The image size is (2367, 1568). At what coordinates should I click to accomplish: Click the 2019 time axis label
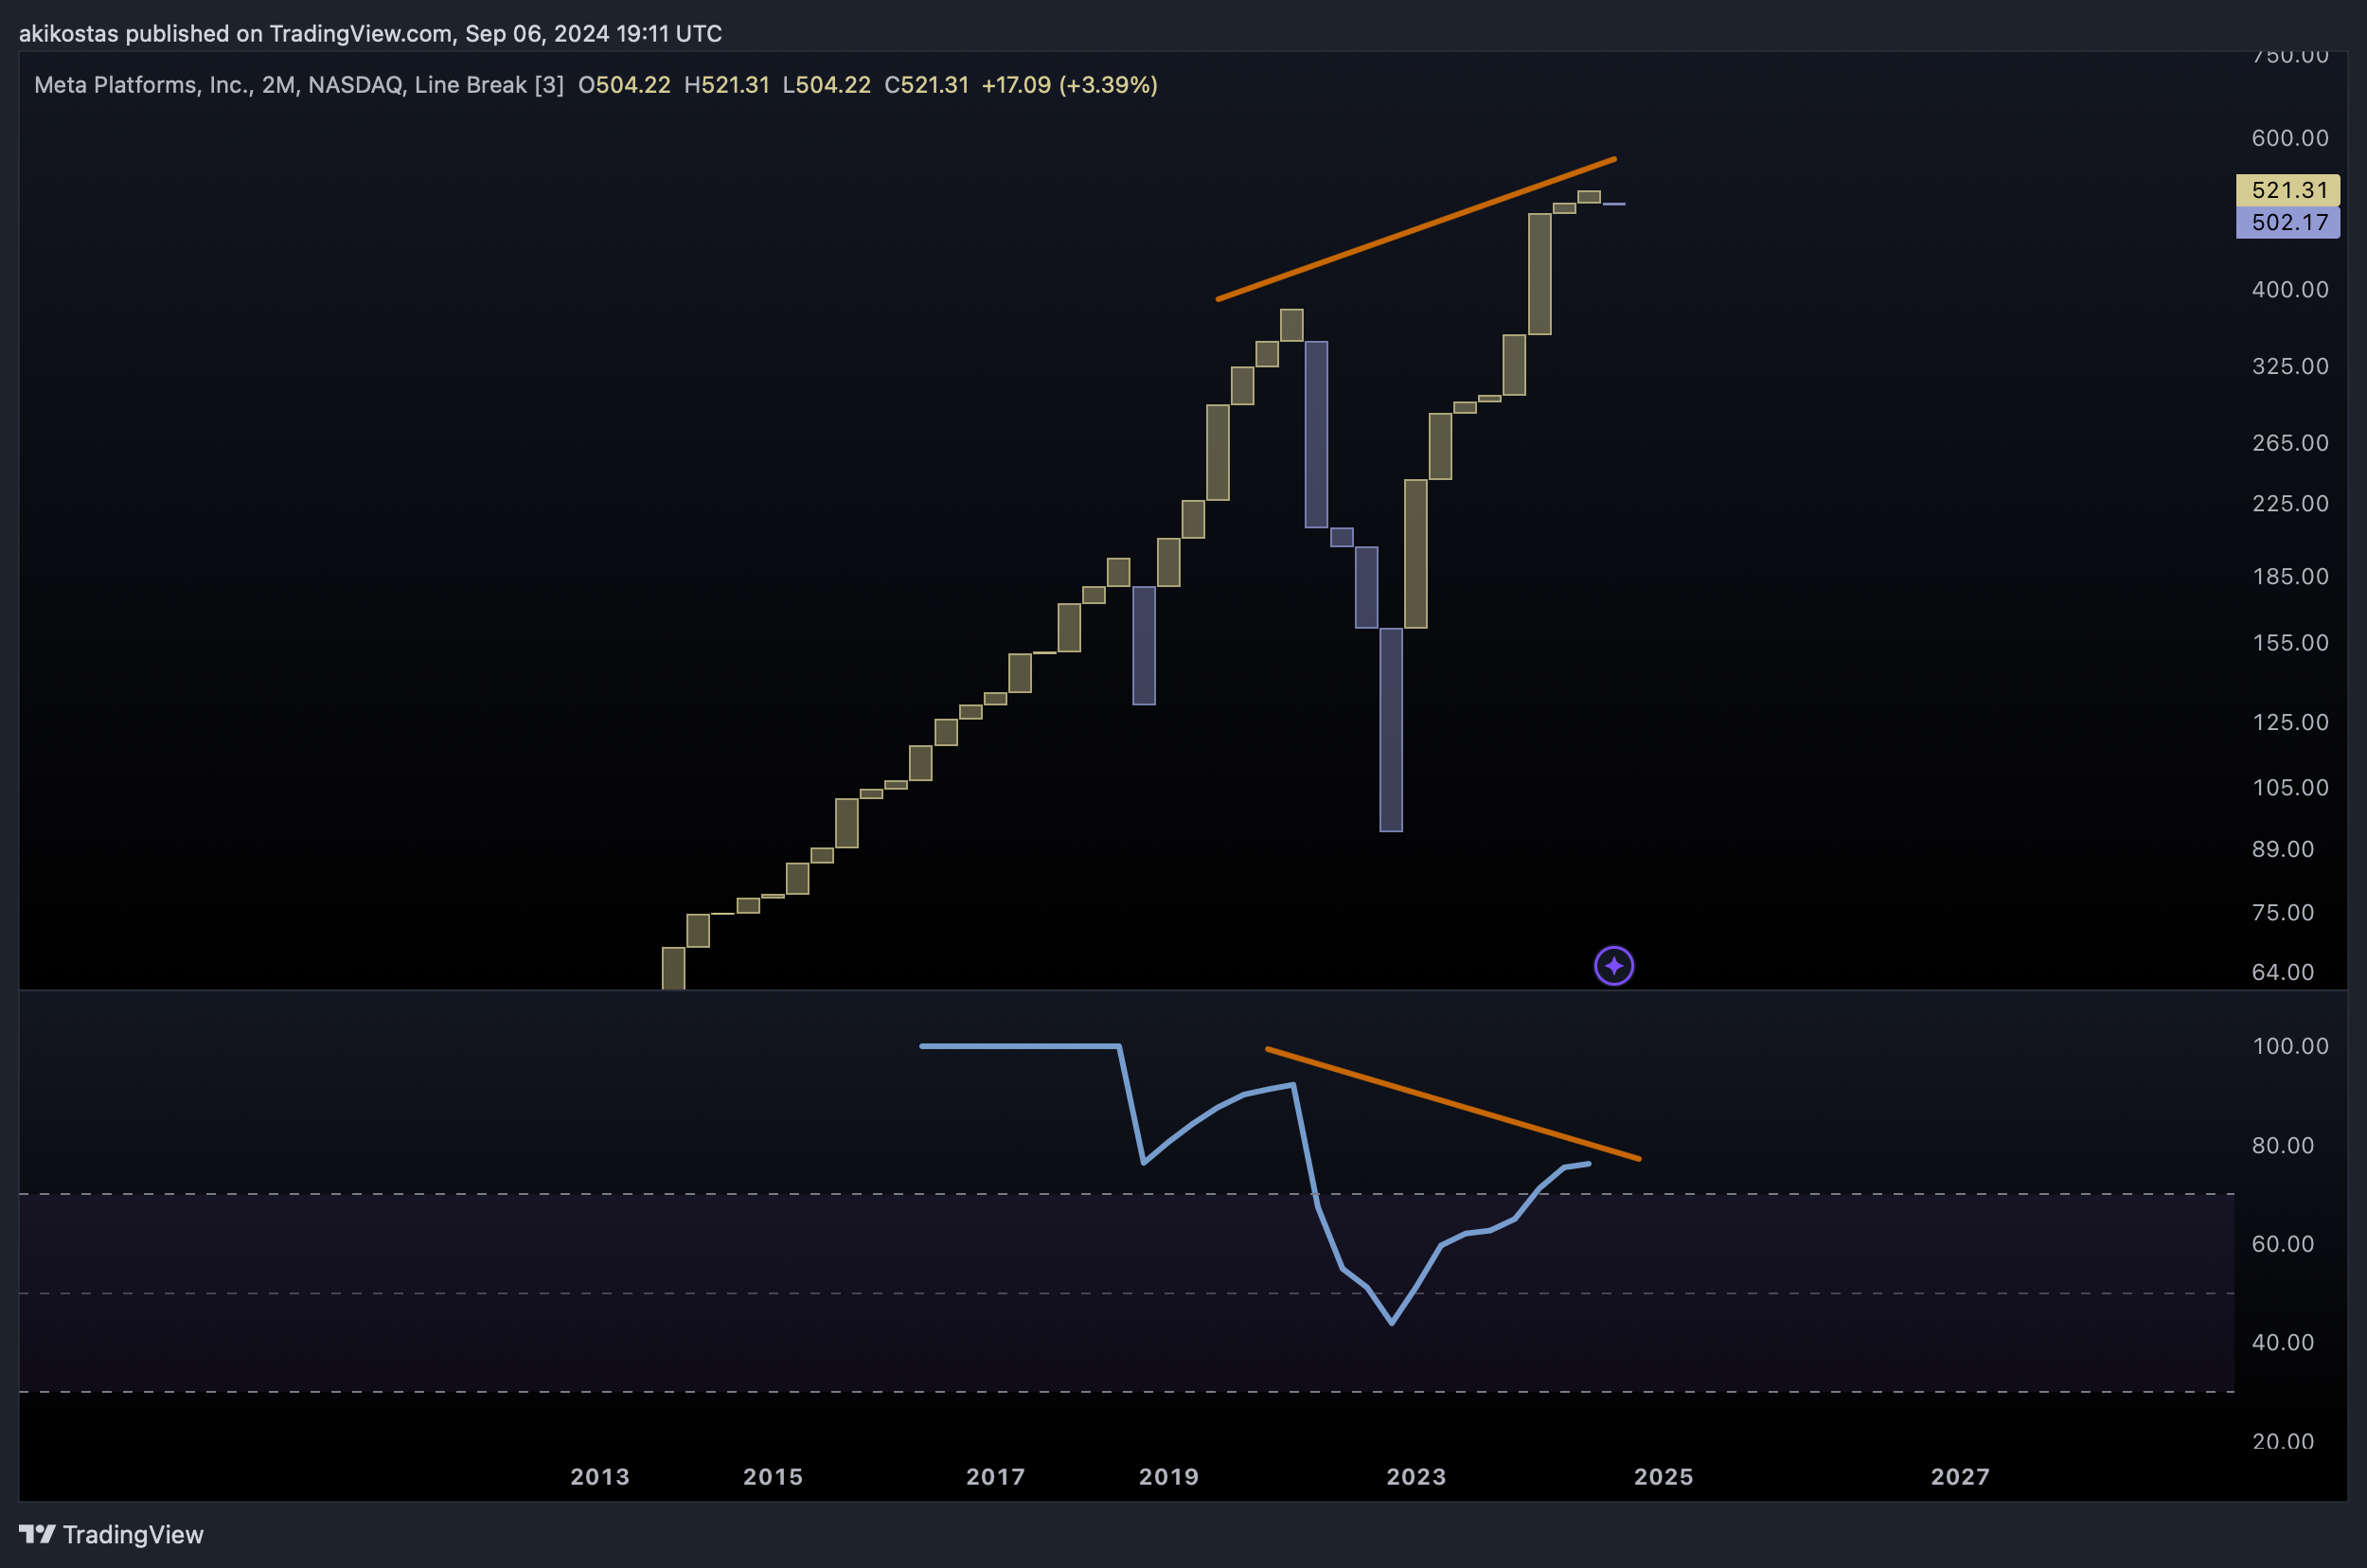(x=1169, y=1477)
